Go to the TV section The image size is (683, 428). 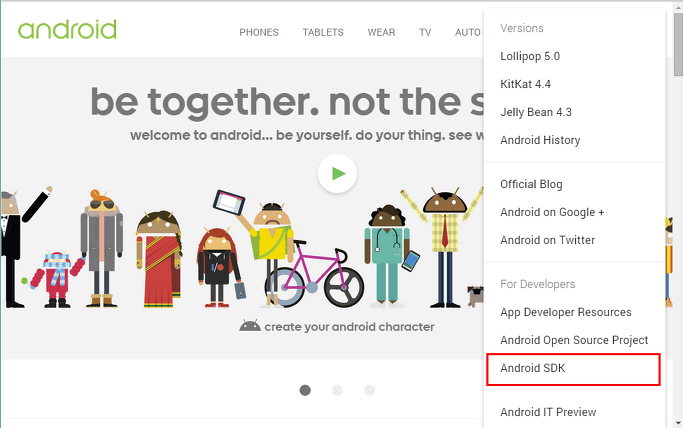[x=425, y=32]
